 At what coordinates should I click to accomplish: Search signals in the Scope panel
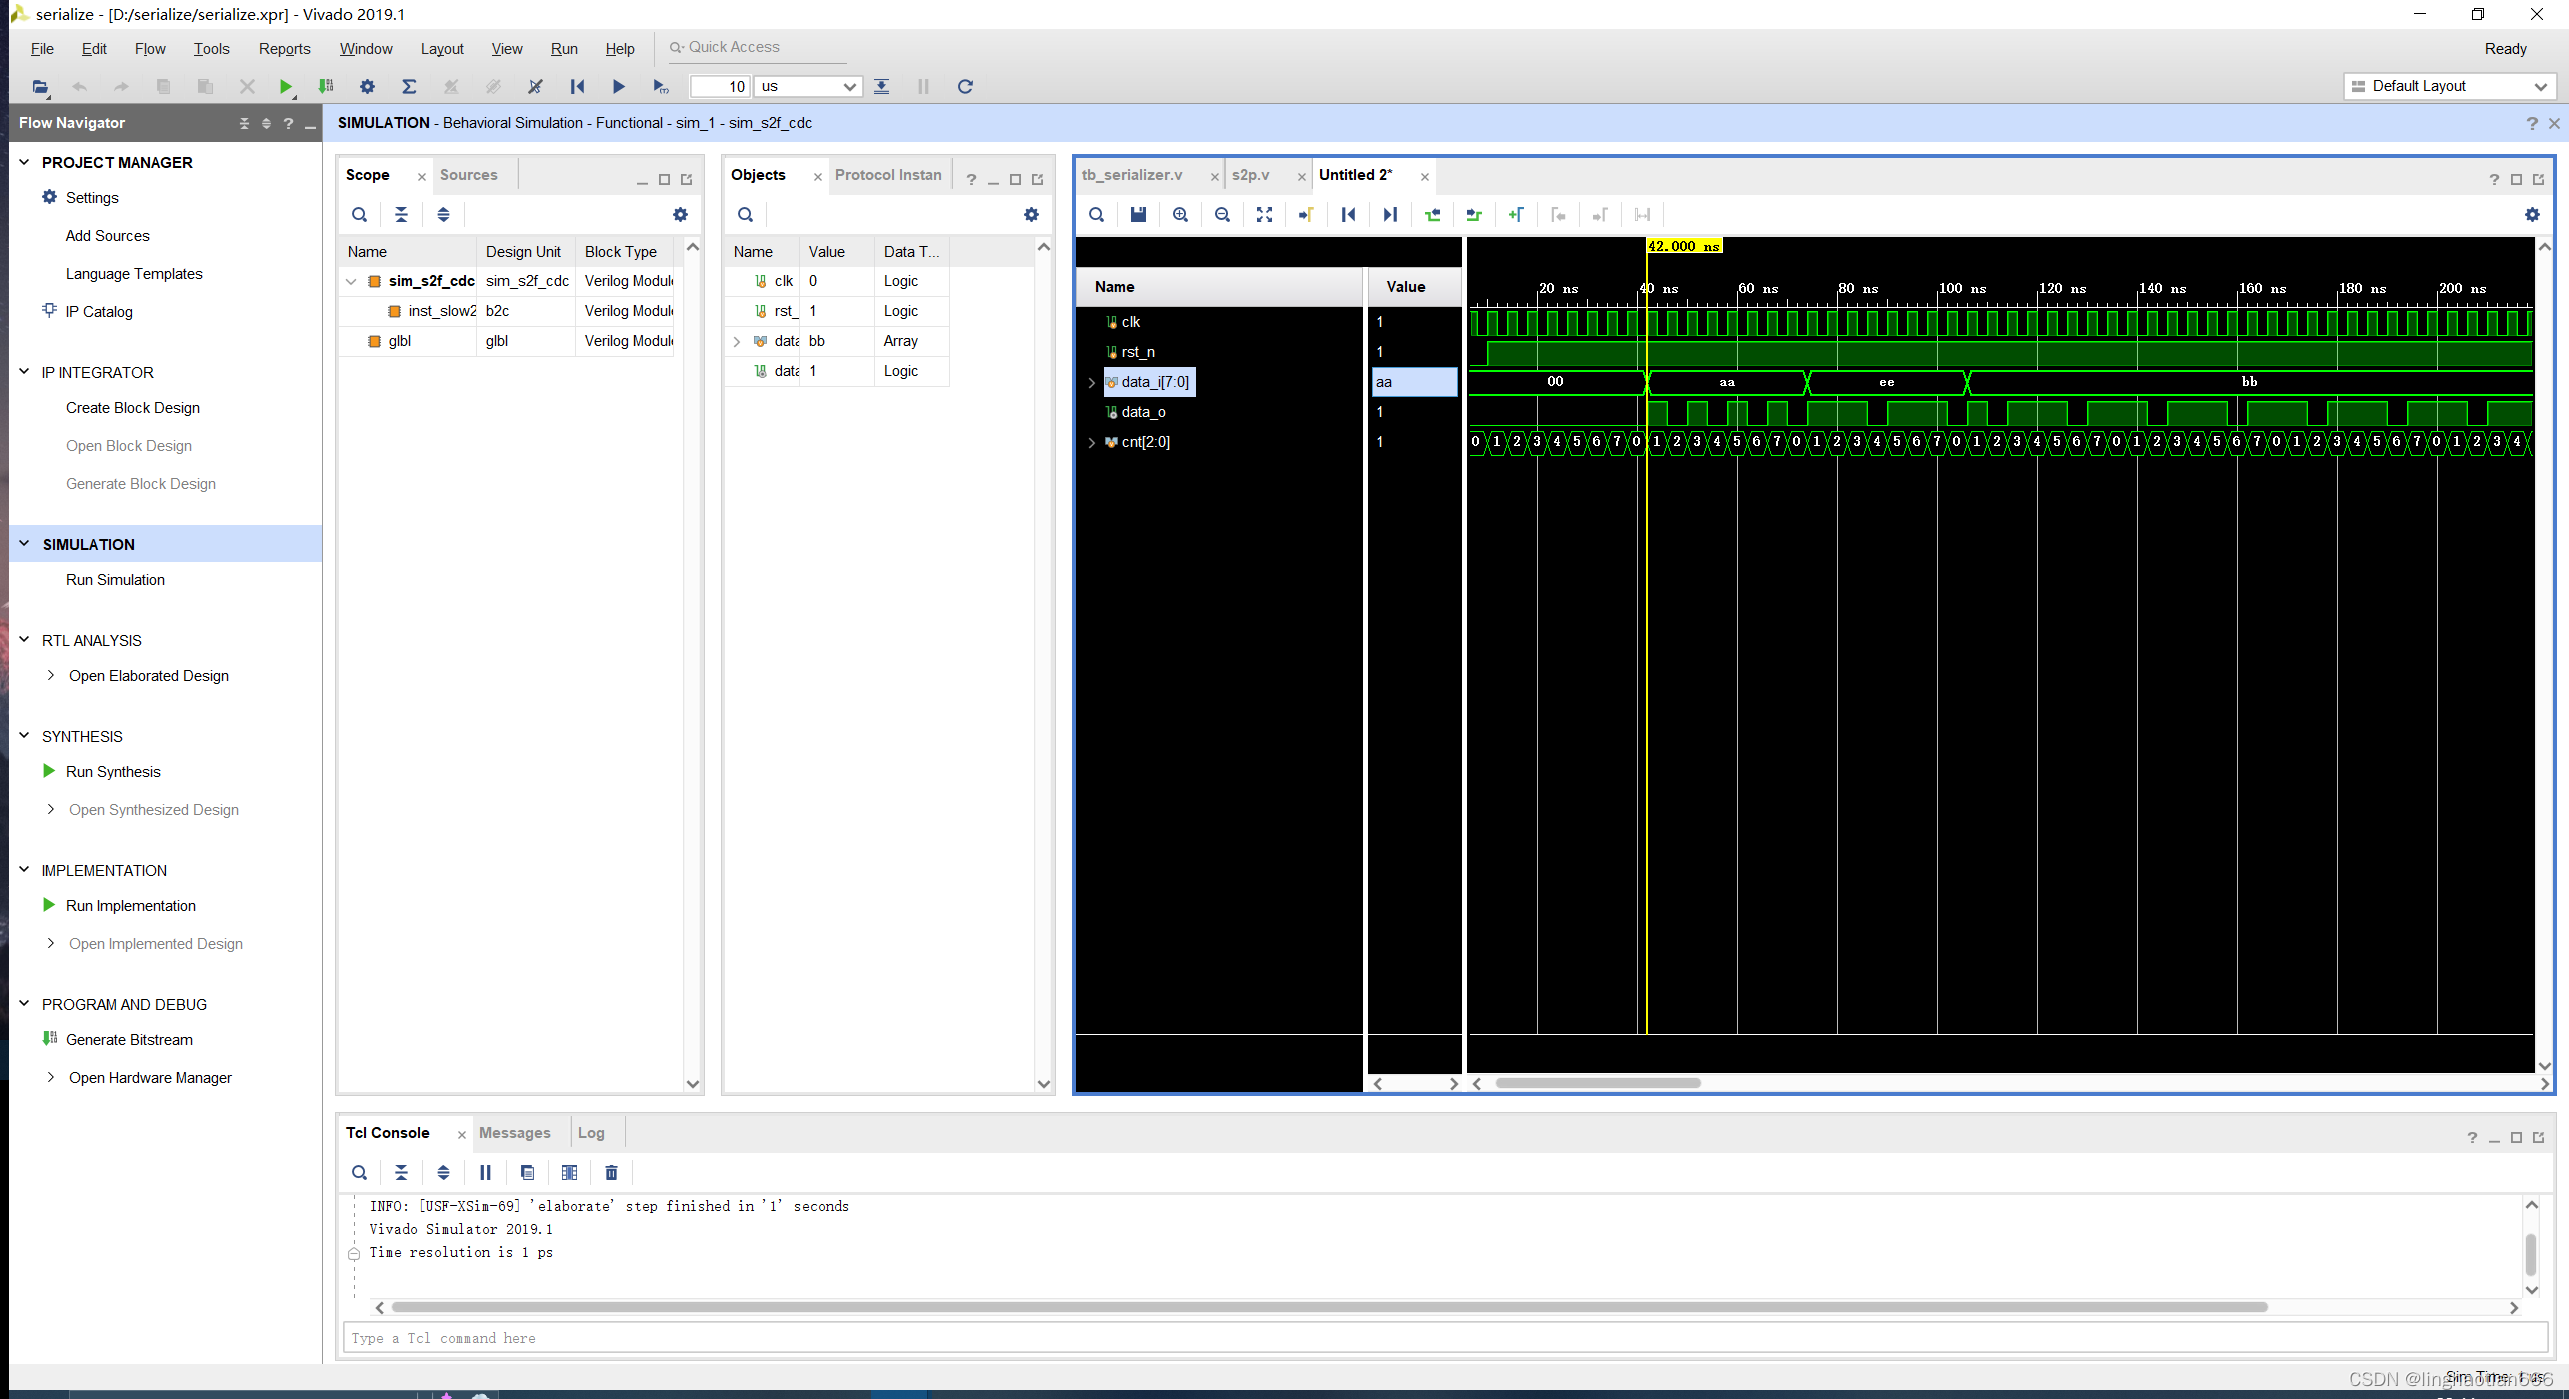point(359,214)
